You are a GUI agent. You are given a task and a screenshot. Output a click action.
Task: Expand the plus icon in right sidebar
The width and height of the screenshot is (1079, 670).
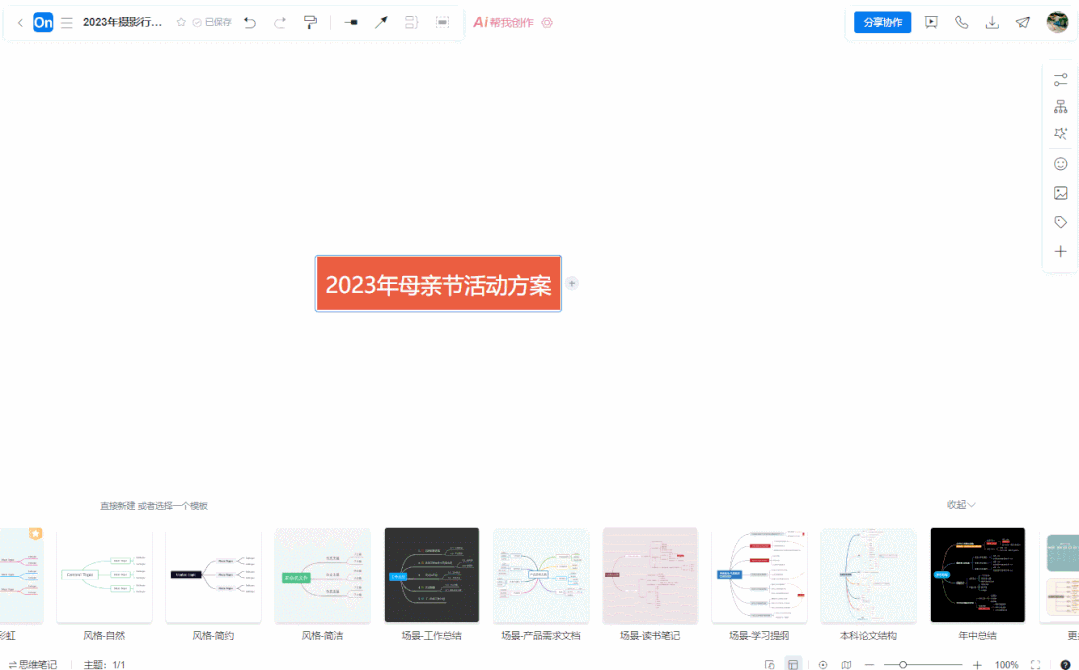[1060, 251]
